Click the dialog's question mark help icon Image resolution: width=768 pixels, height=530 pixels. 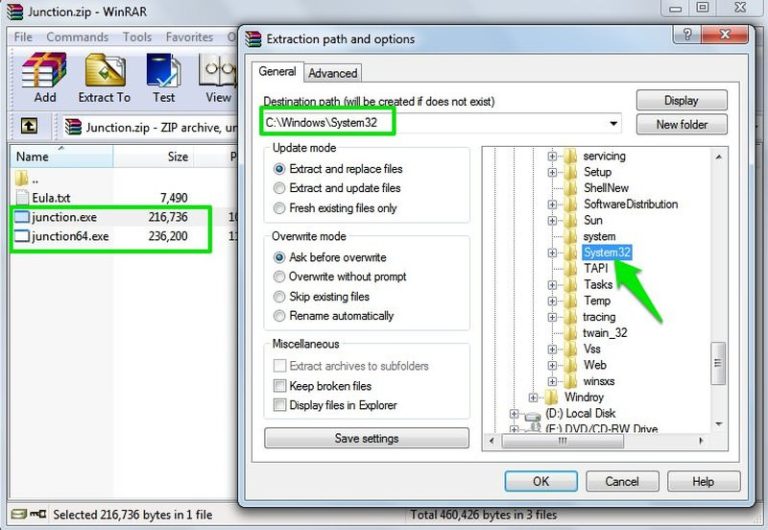(x=687, y=34)
